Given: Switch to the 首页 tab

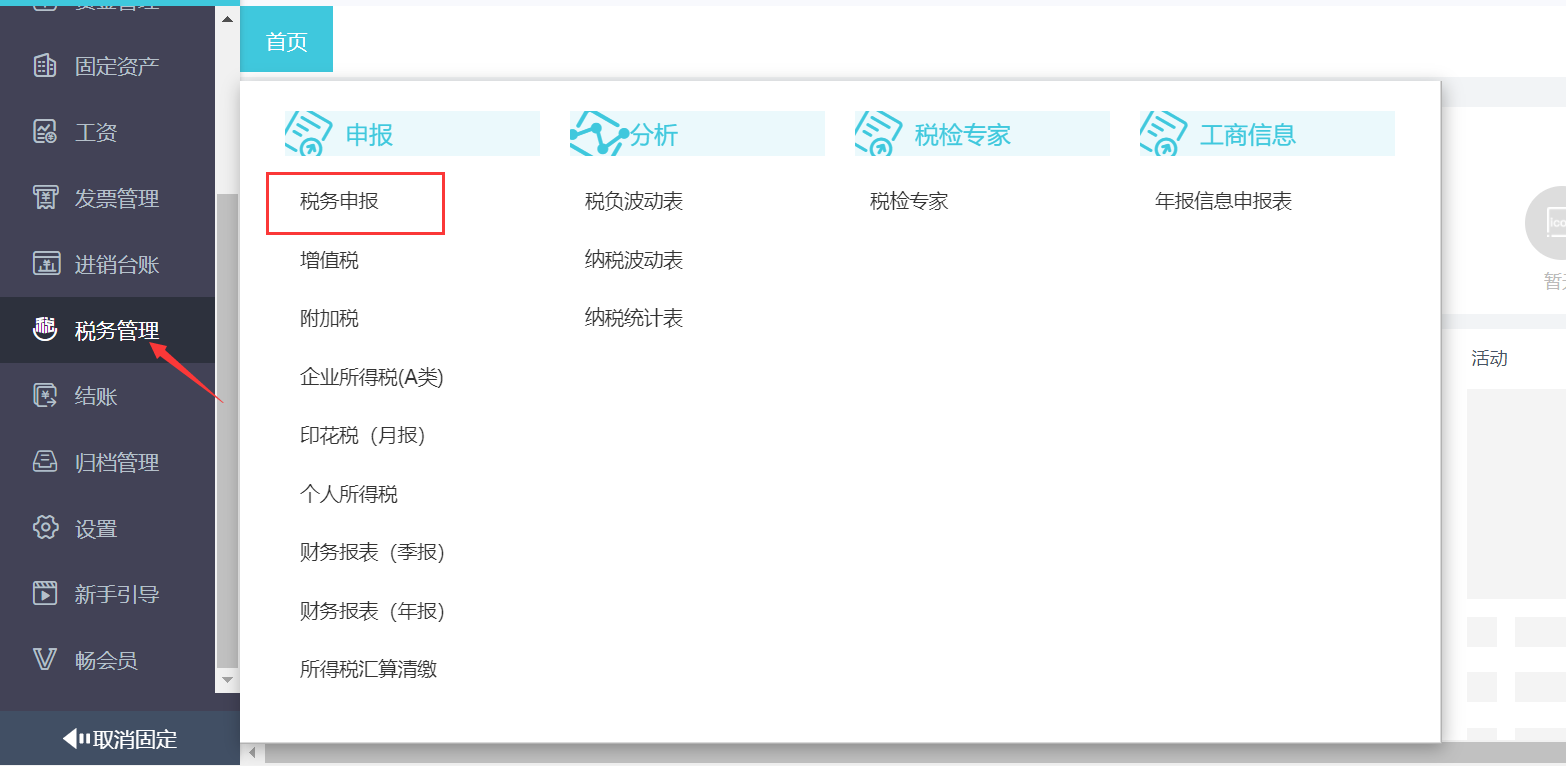Looking at the screenshot, I should point(286,42).
